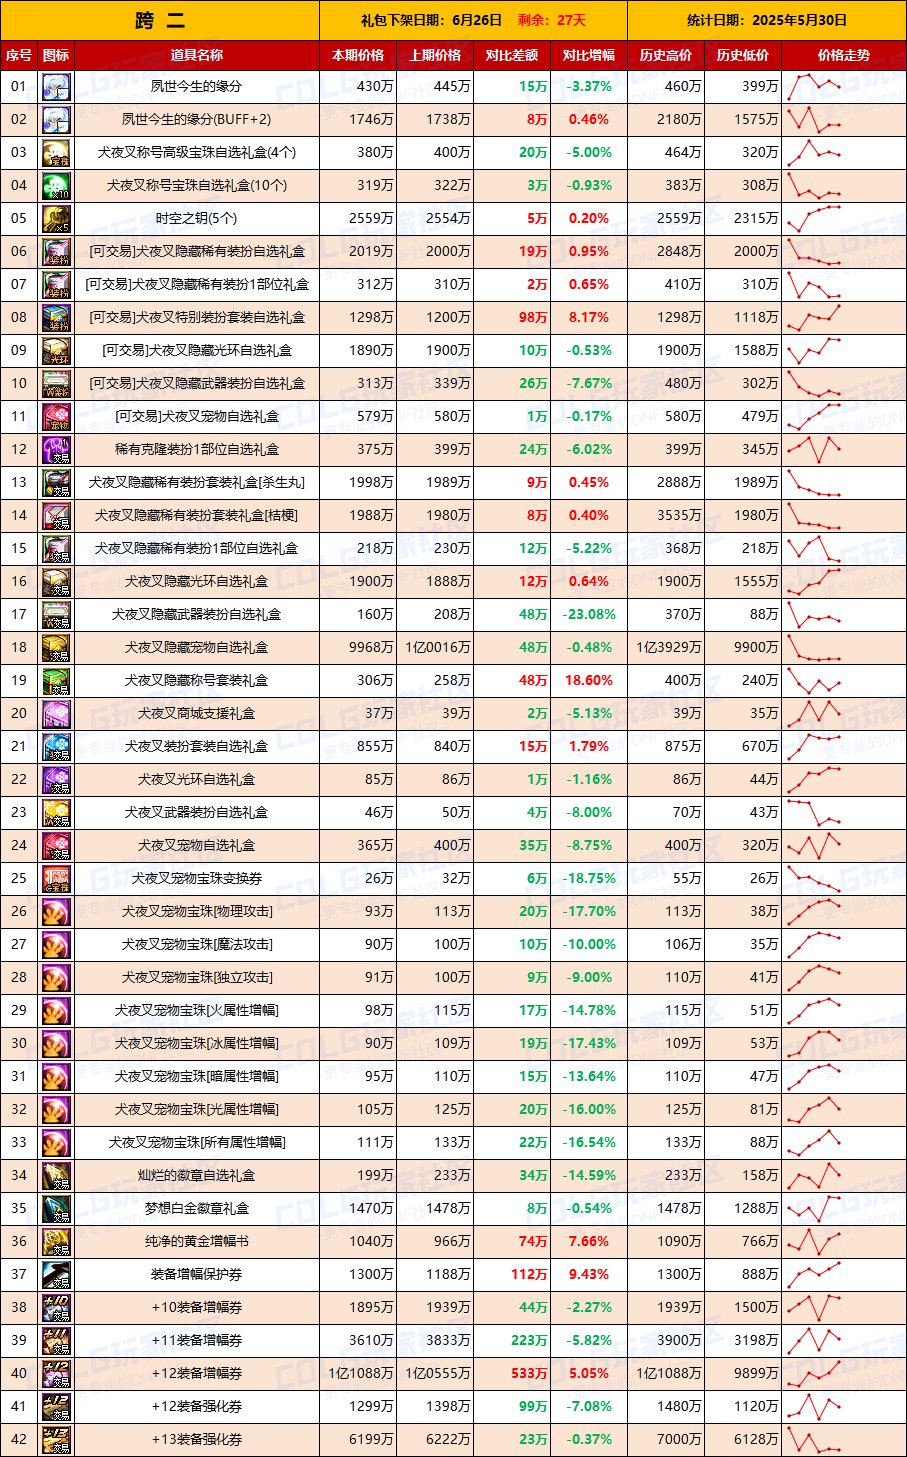Select the 犬夜叉光环自选礼盒 icon in row 22
Viewport: 907px width, 1457px height.
click(56, 780)
